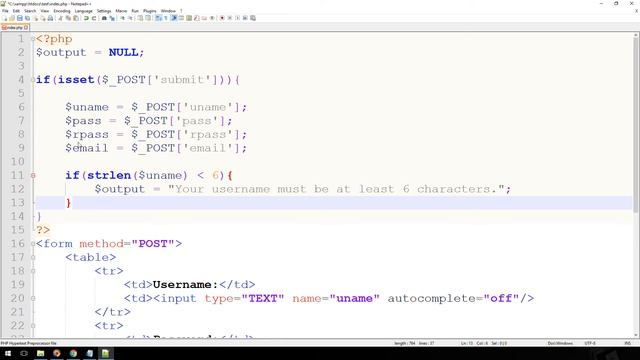Viewport: 640px width, 360px height.
Task: Open Firefox from the taskbar
Action: click(57, 353)
